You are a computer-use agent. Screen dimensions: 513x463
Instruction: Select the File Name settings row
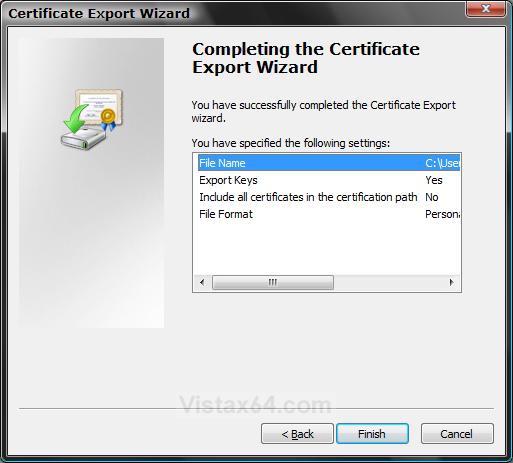329,163
